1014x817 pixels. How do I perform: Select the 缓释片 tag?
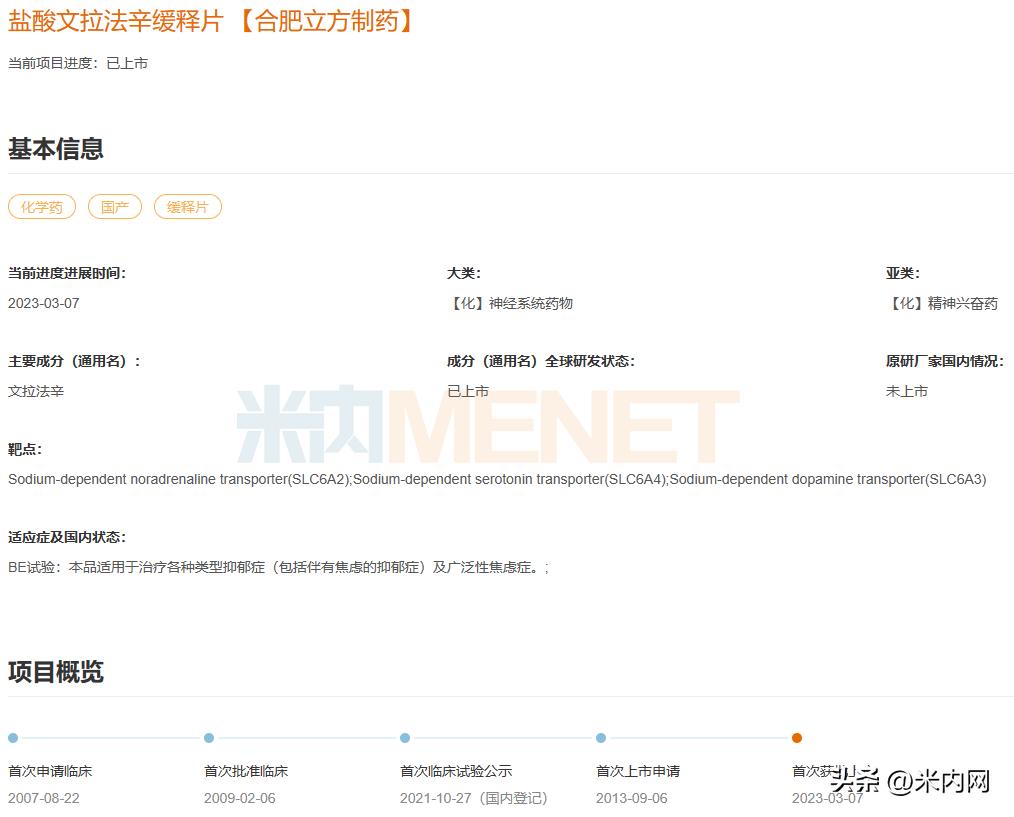(188, 207)
